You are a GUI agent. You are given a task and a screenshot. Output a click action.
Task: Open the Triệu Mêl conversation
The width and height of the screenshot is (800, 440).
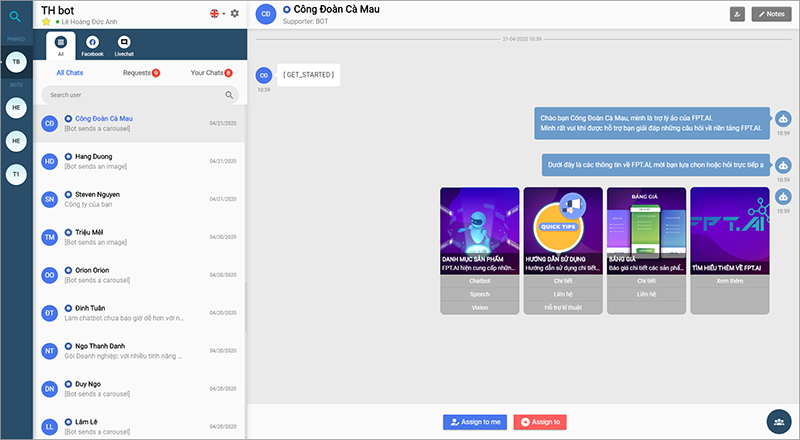click(139, 237)
